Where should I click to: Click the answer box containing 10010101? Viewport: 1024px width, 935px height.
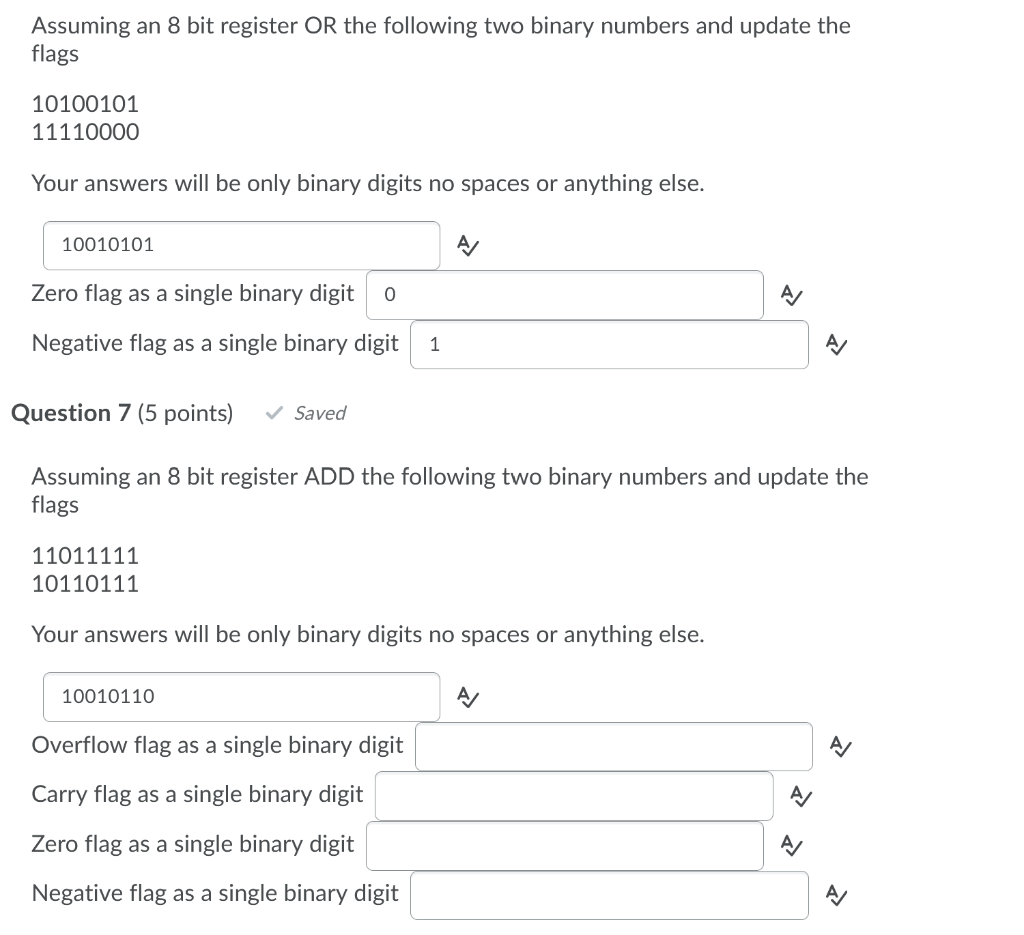click(x=240, y=244)
